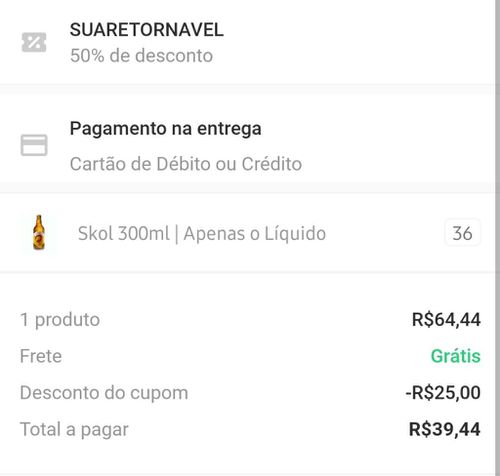Image resolution: width=500 pixels, height=476 pixels.
Task: Tap the 1 produto label
Action: coord(60,320)
